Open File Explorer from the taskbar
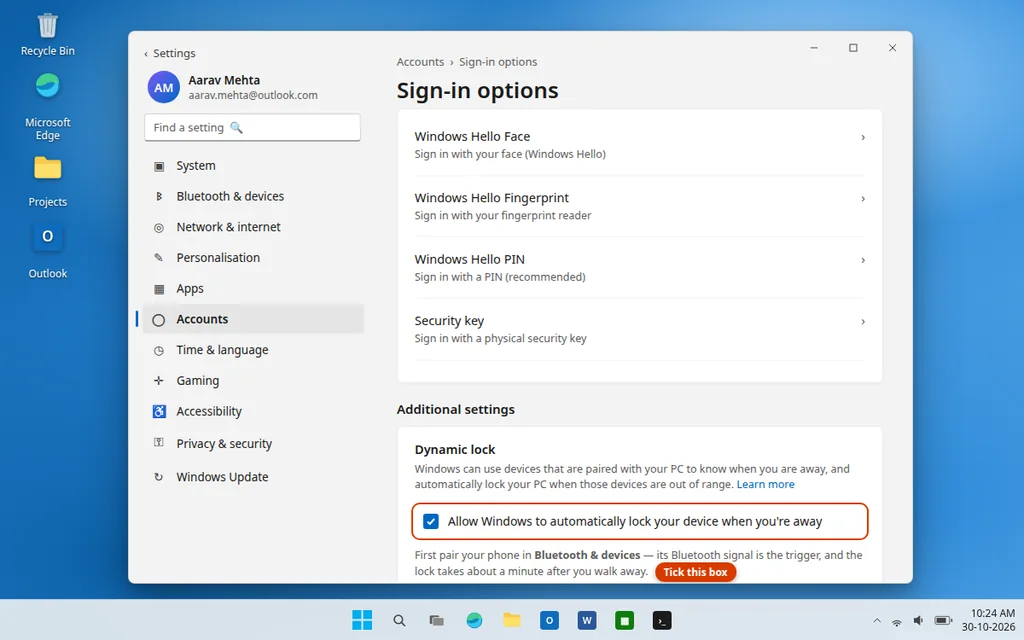The image size is (1024, 640). pyautogui.click(x=511, y=620)
